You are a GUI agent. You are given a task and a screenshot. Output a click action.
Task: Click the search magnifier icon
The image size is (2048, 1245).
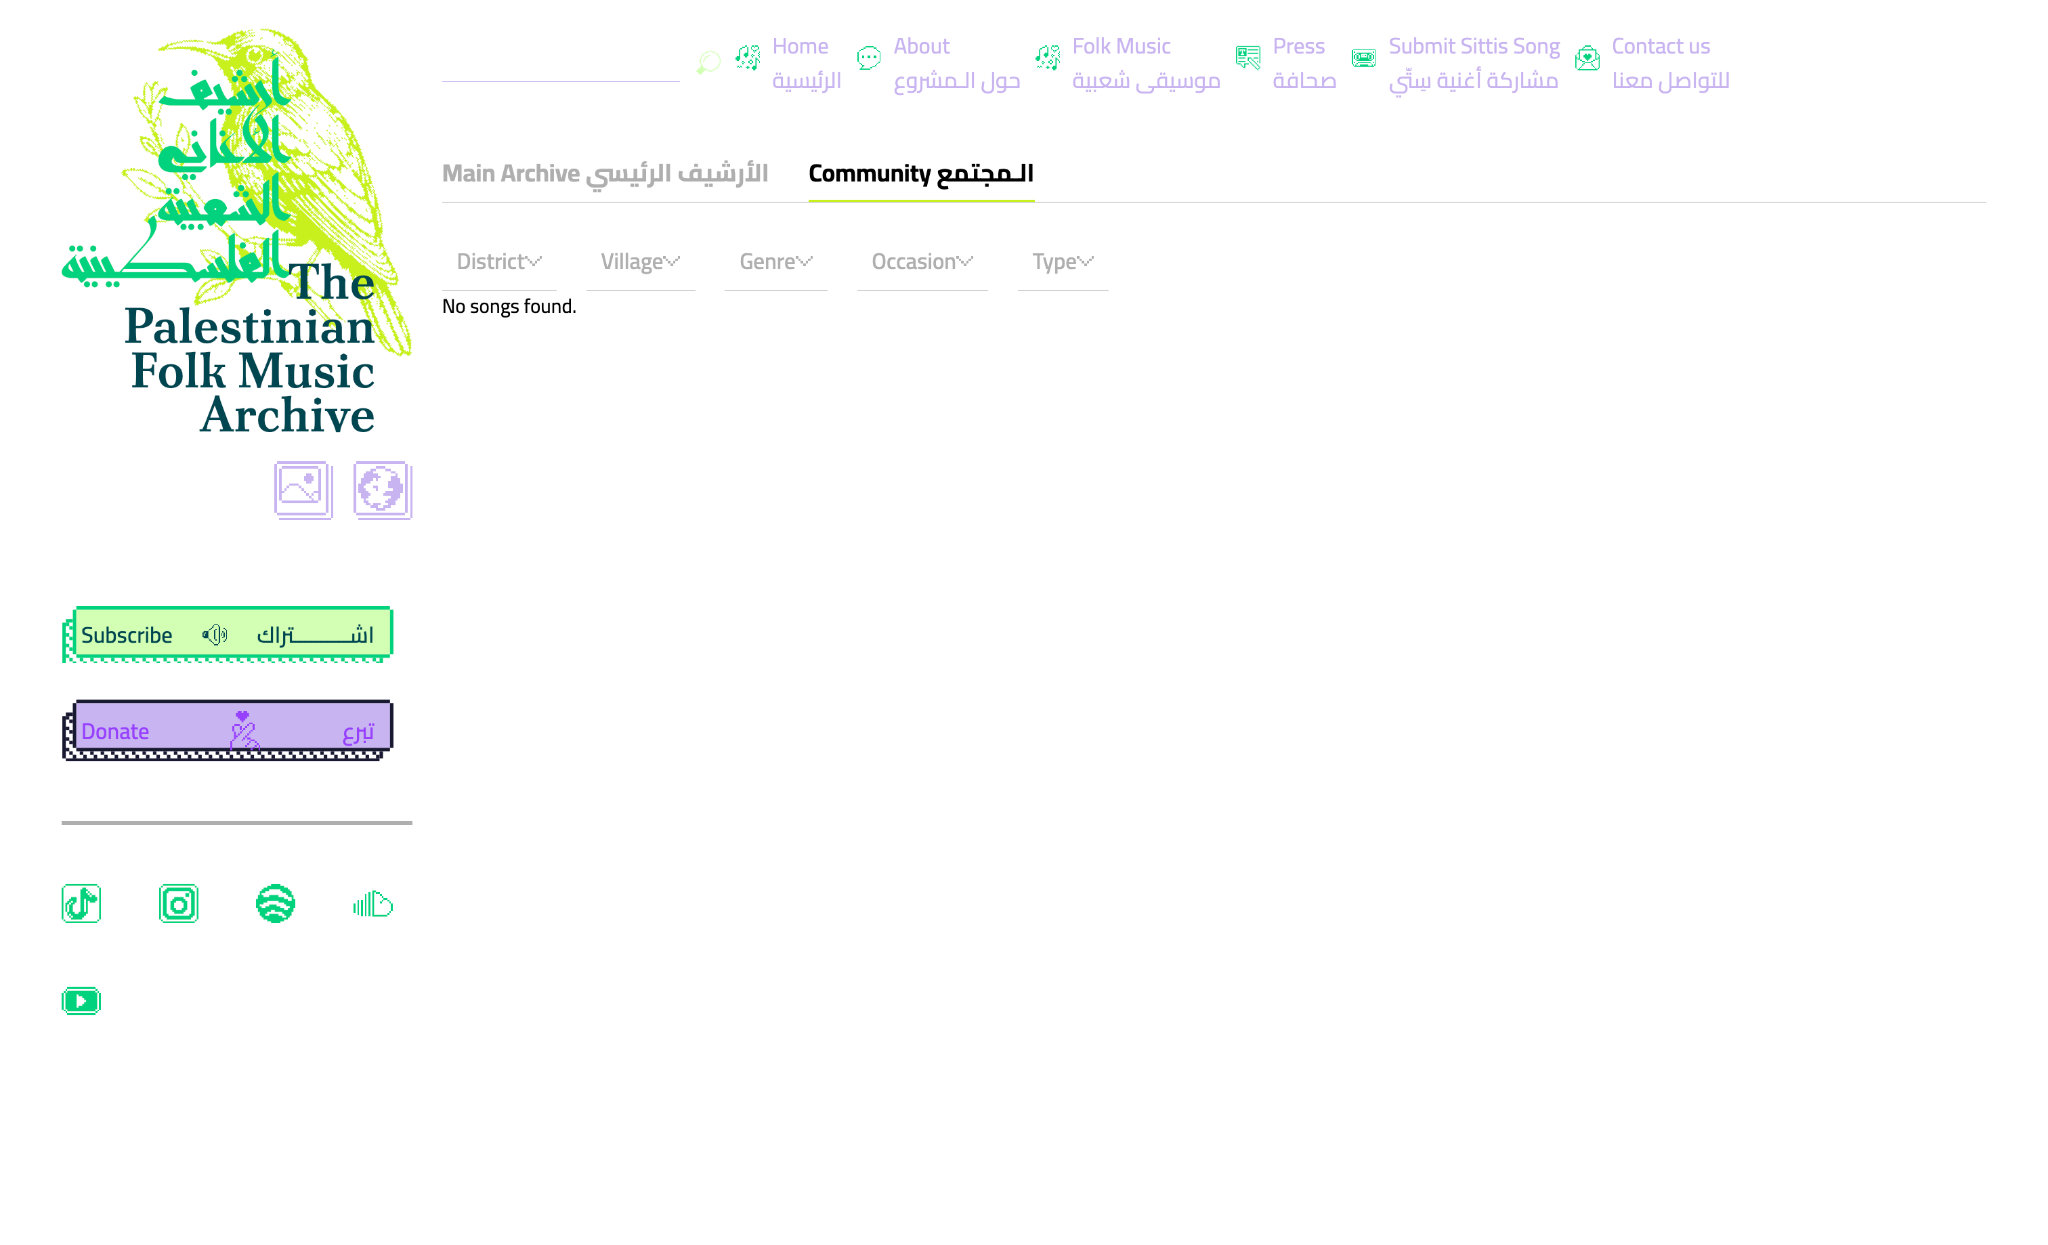click(709, 63)
